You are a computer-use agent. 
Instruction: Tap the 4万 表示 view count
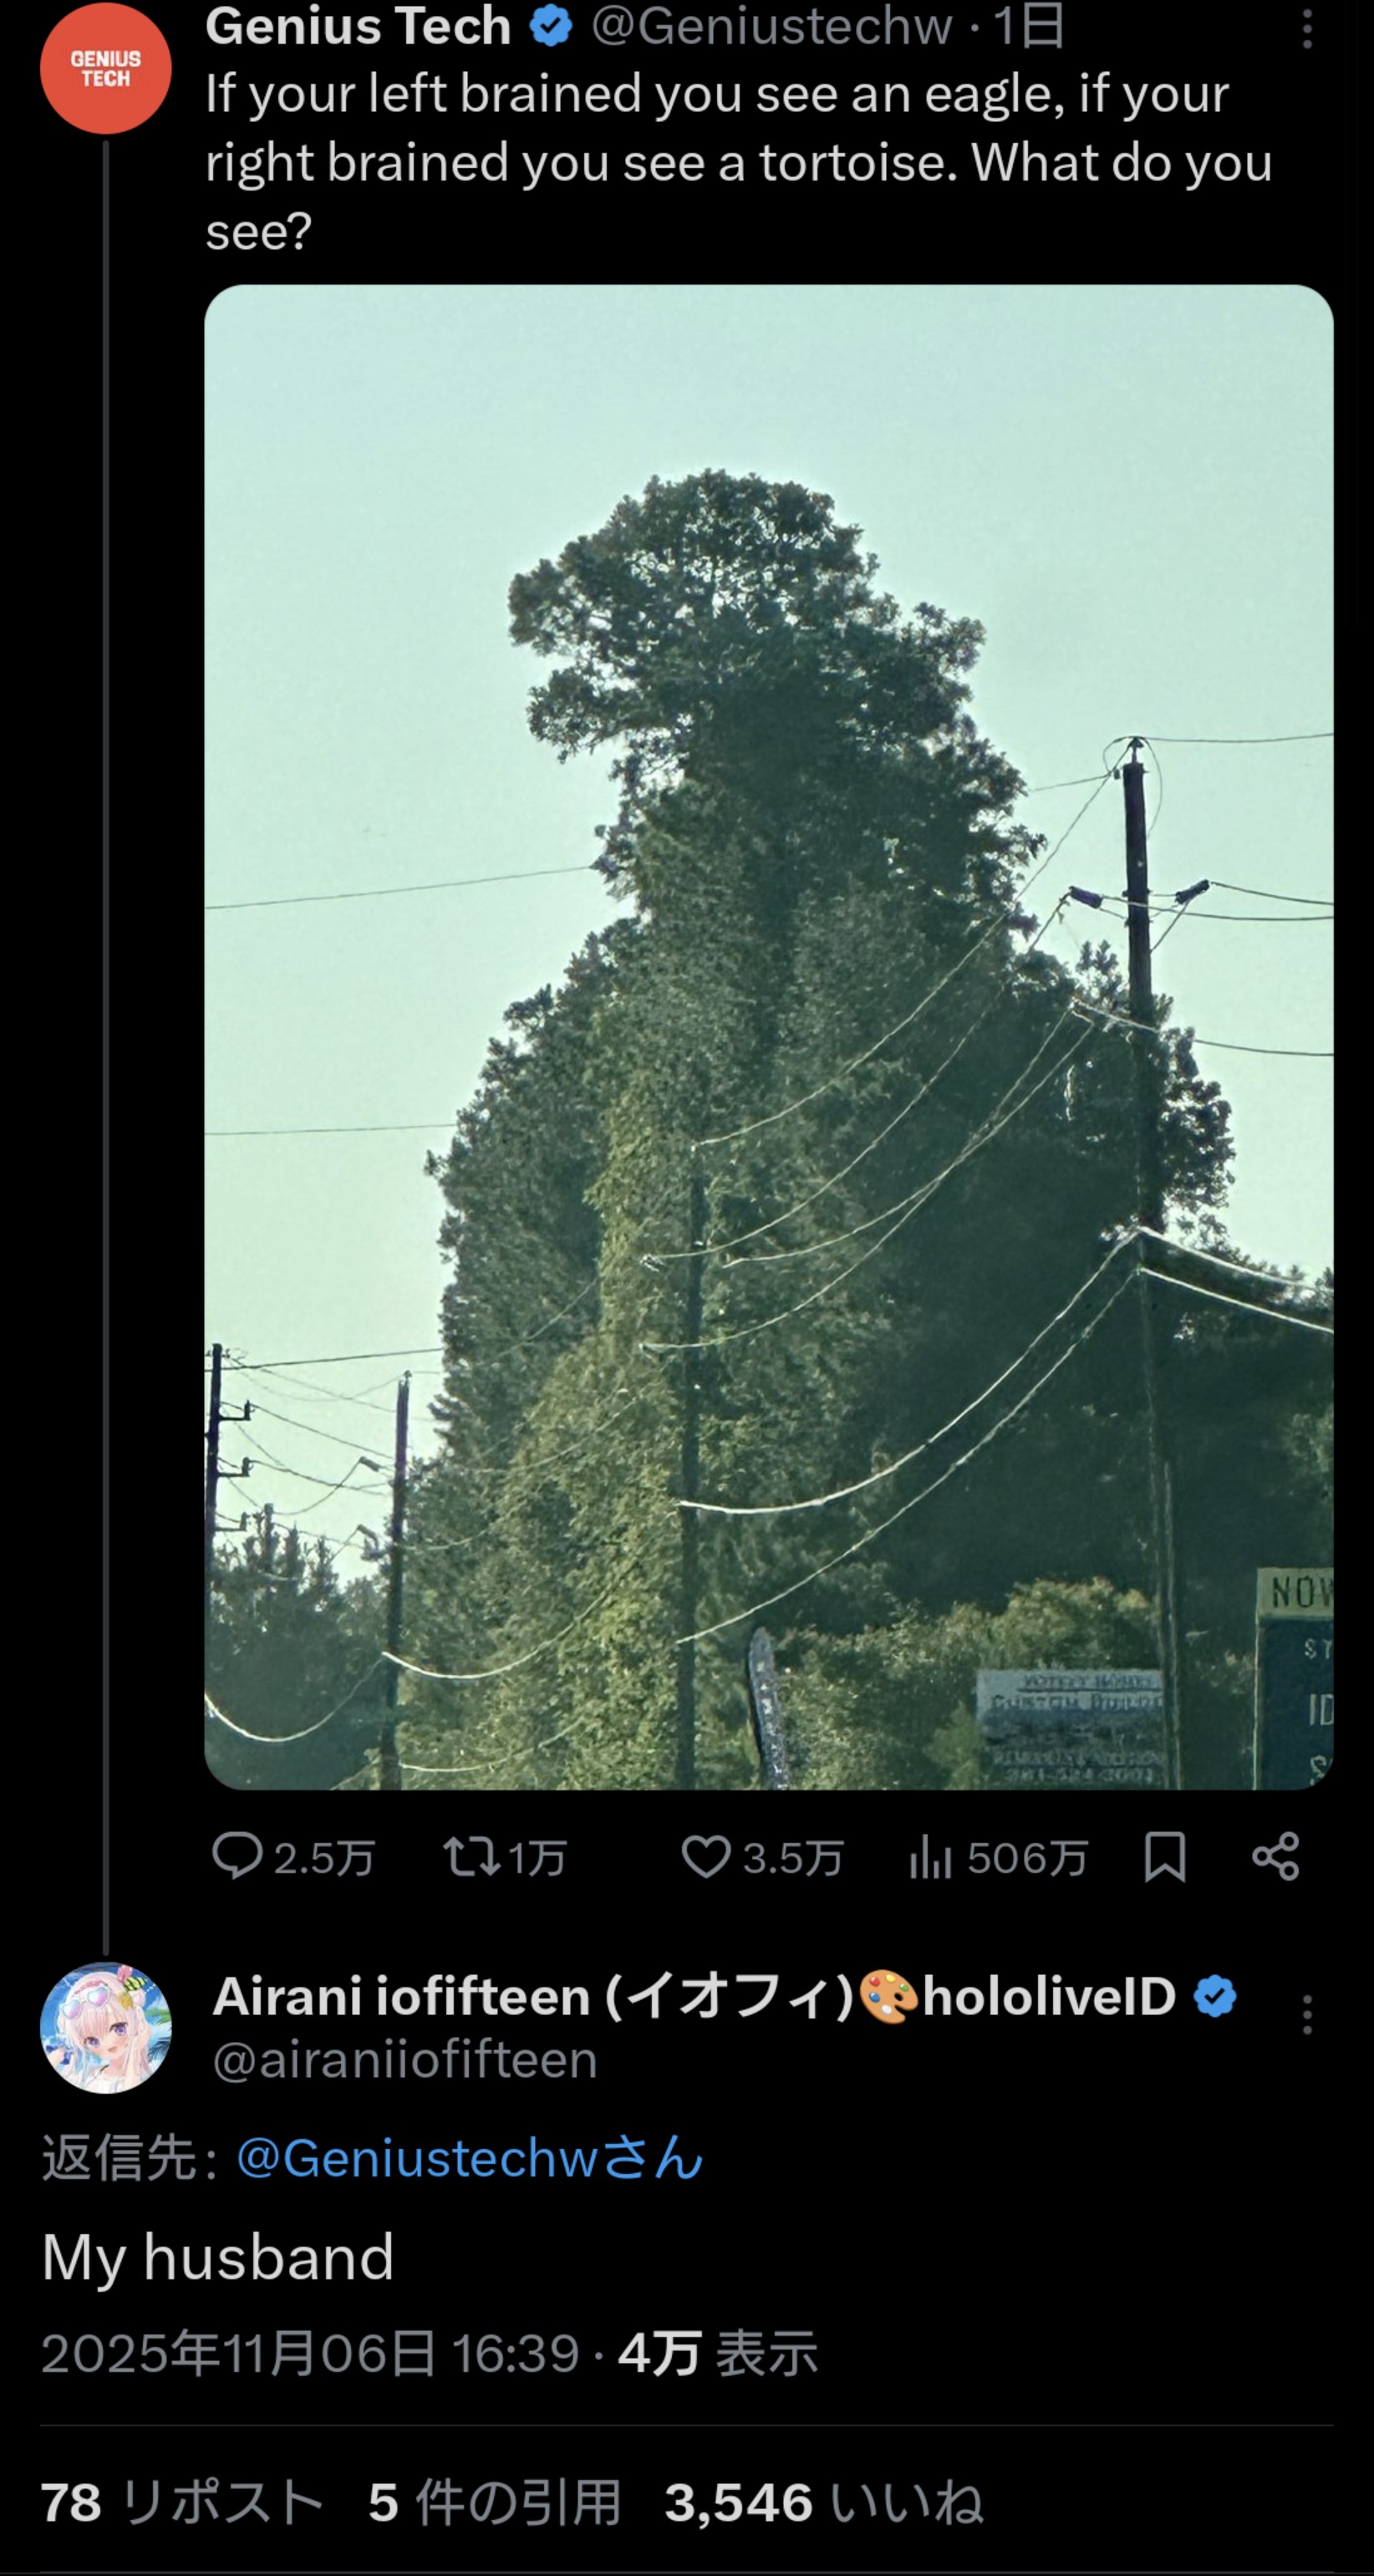tap(718, 2352)
